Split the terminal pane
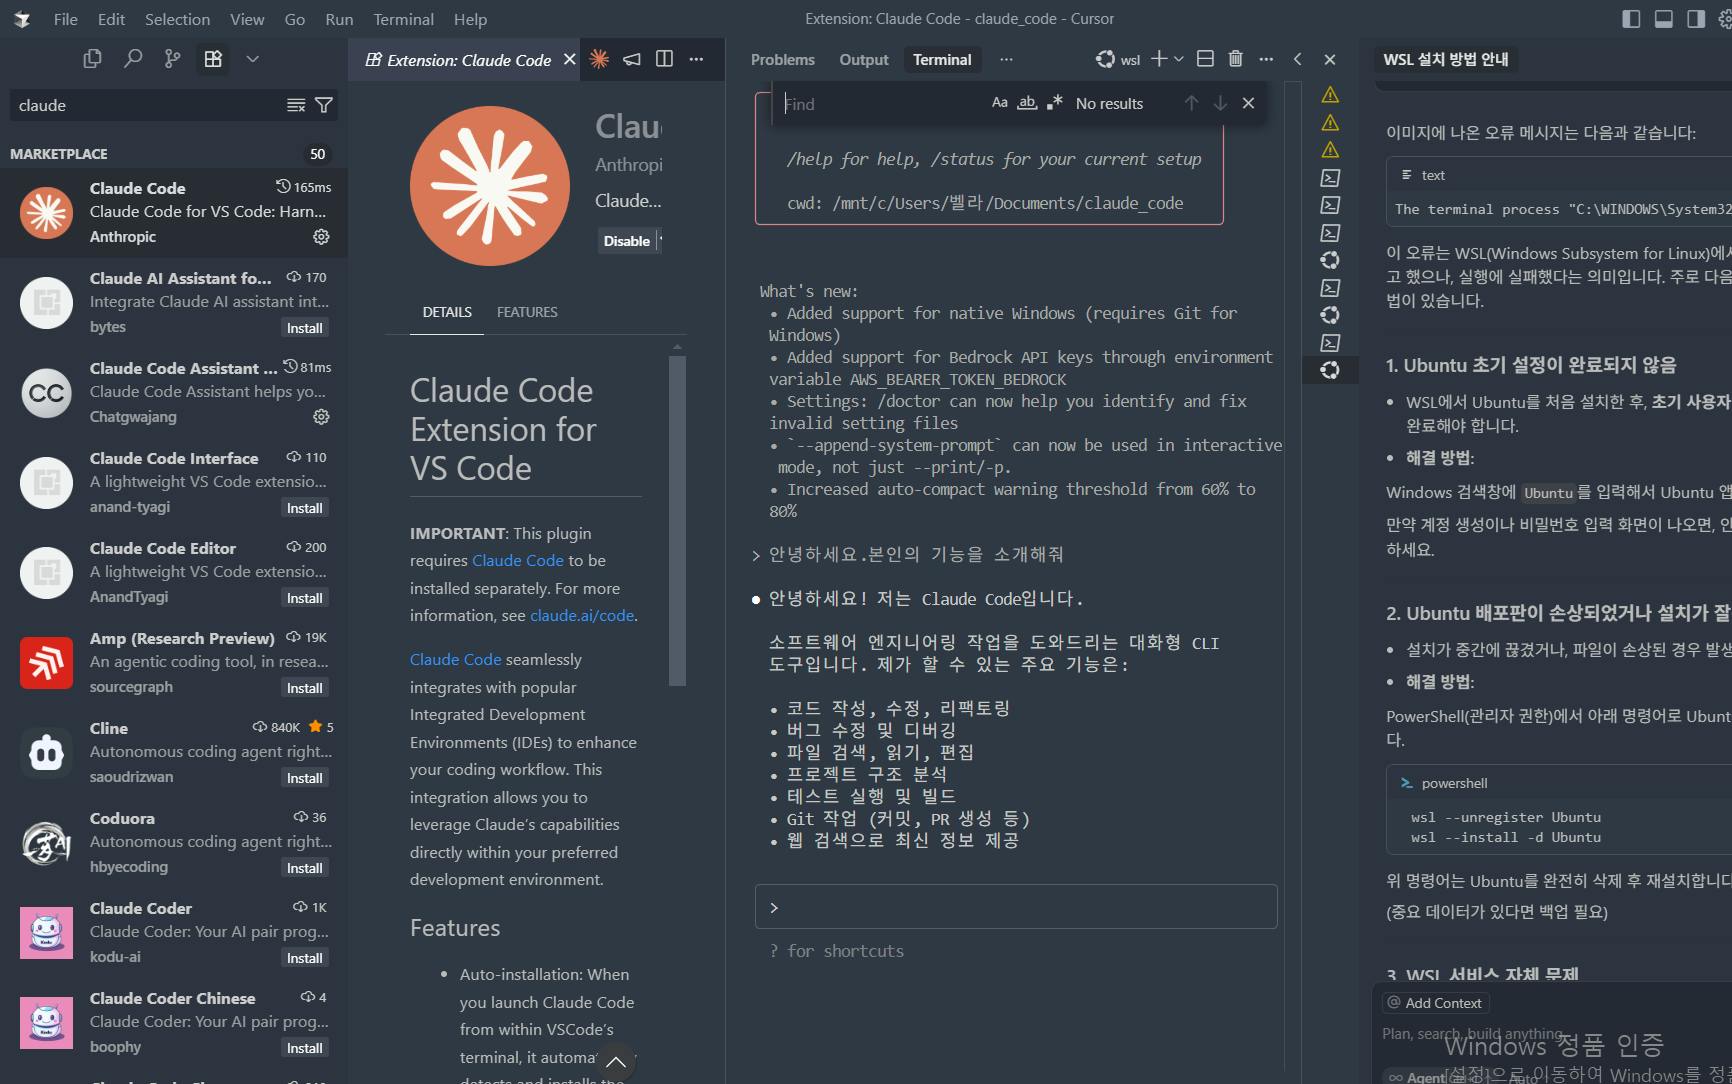Viewport: 1732px width, 1084px height. coord(1205,59)
